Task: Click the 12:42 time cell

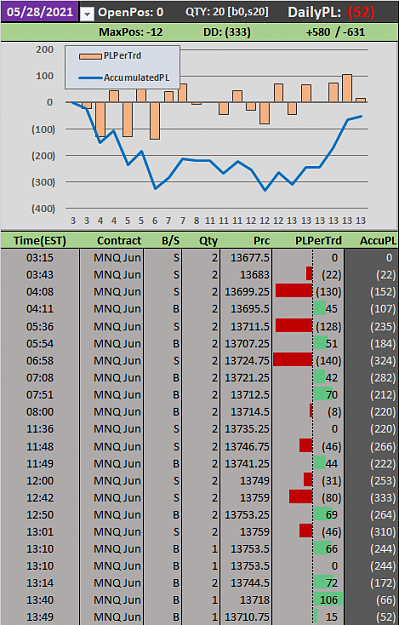Action: point(40,498)
